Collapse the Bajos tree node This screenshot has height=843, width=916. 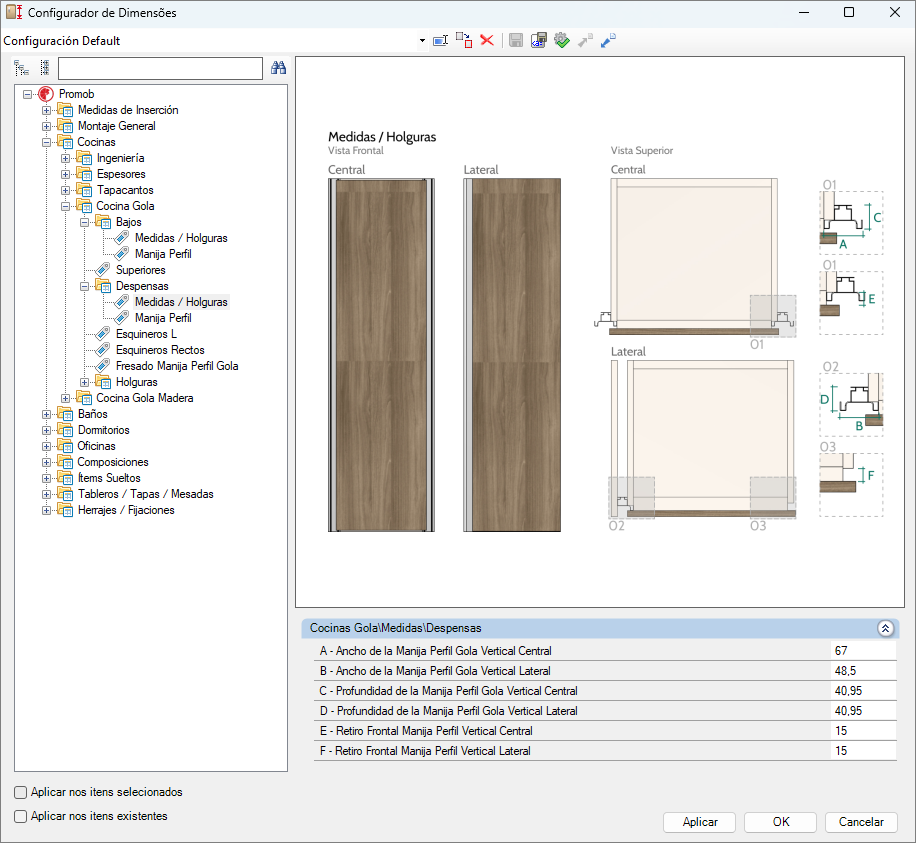tap(84, 222)
